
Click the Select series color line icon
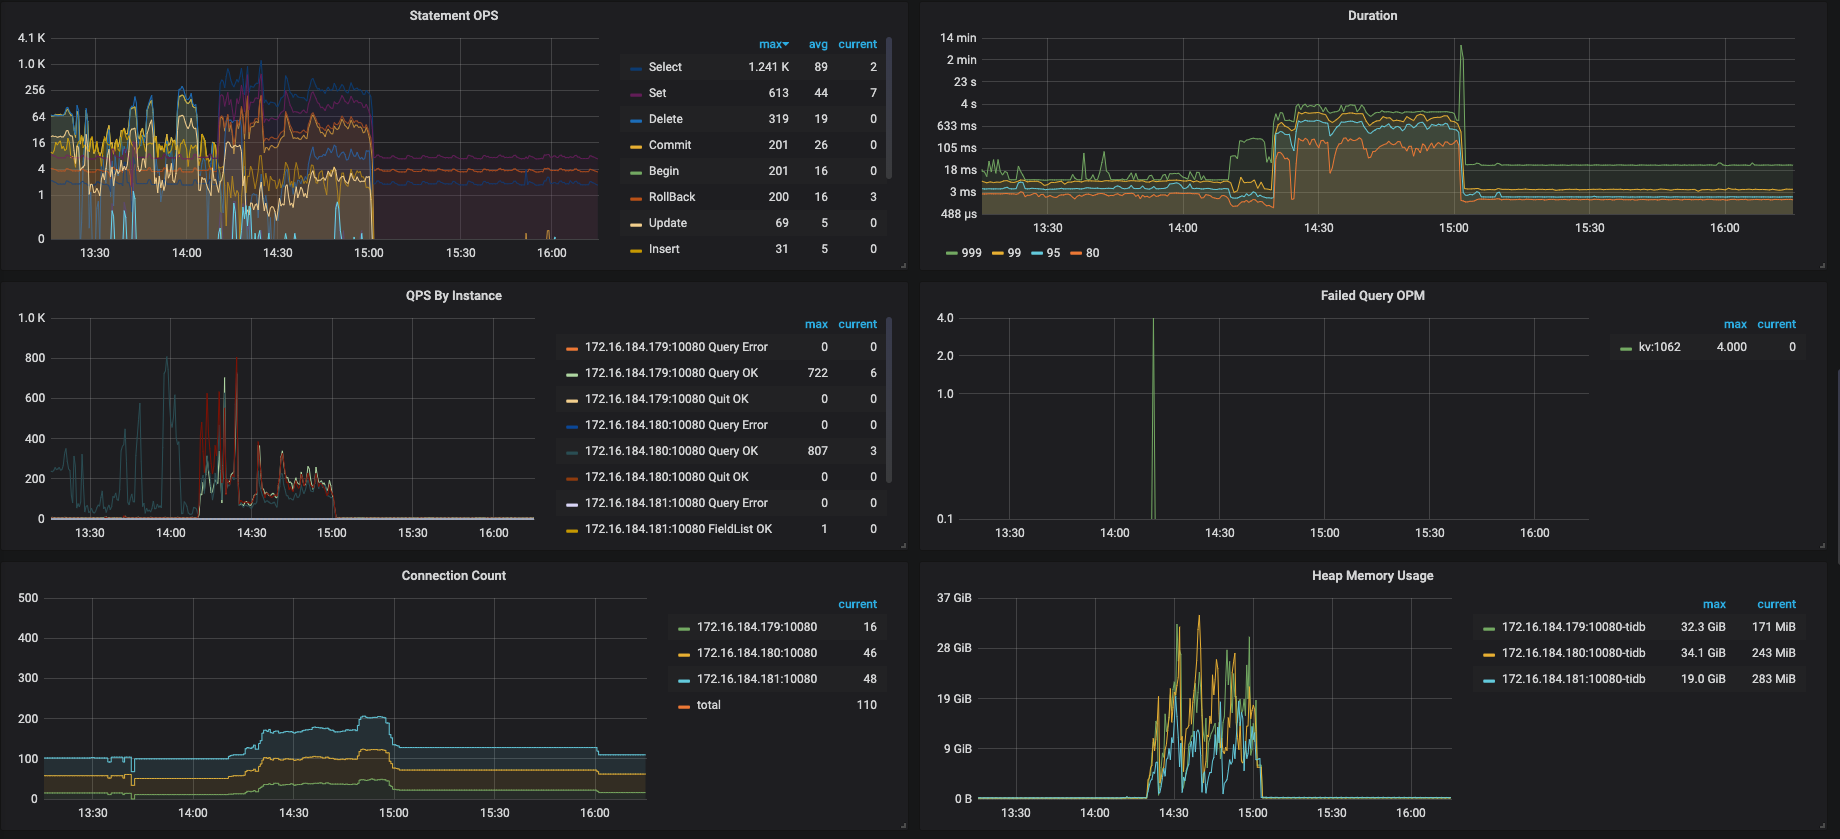pos(636,68)
